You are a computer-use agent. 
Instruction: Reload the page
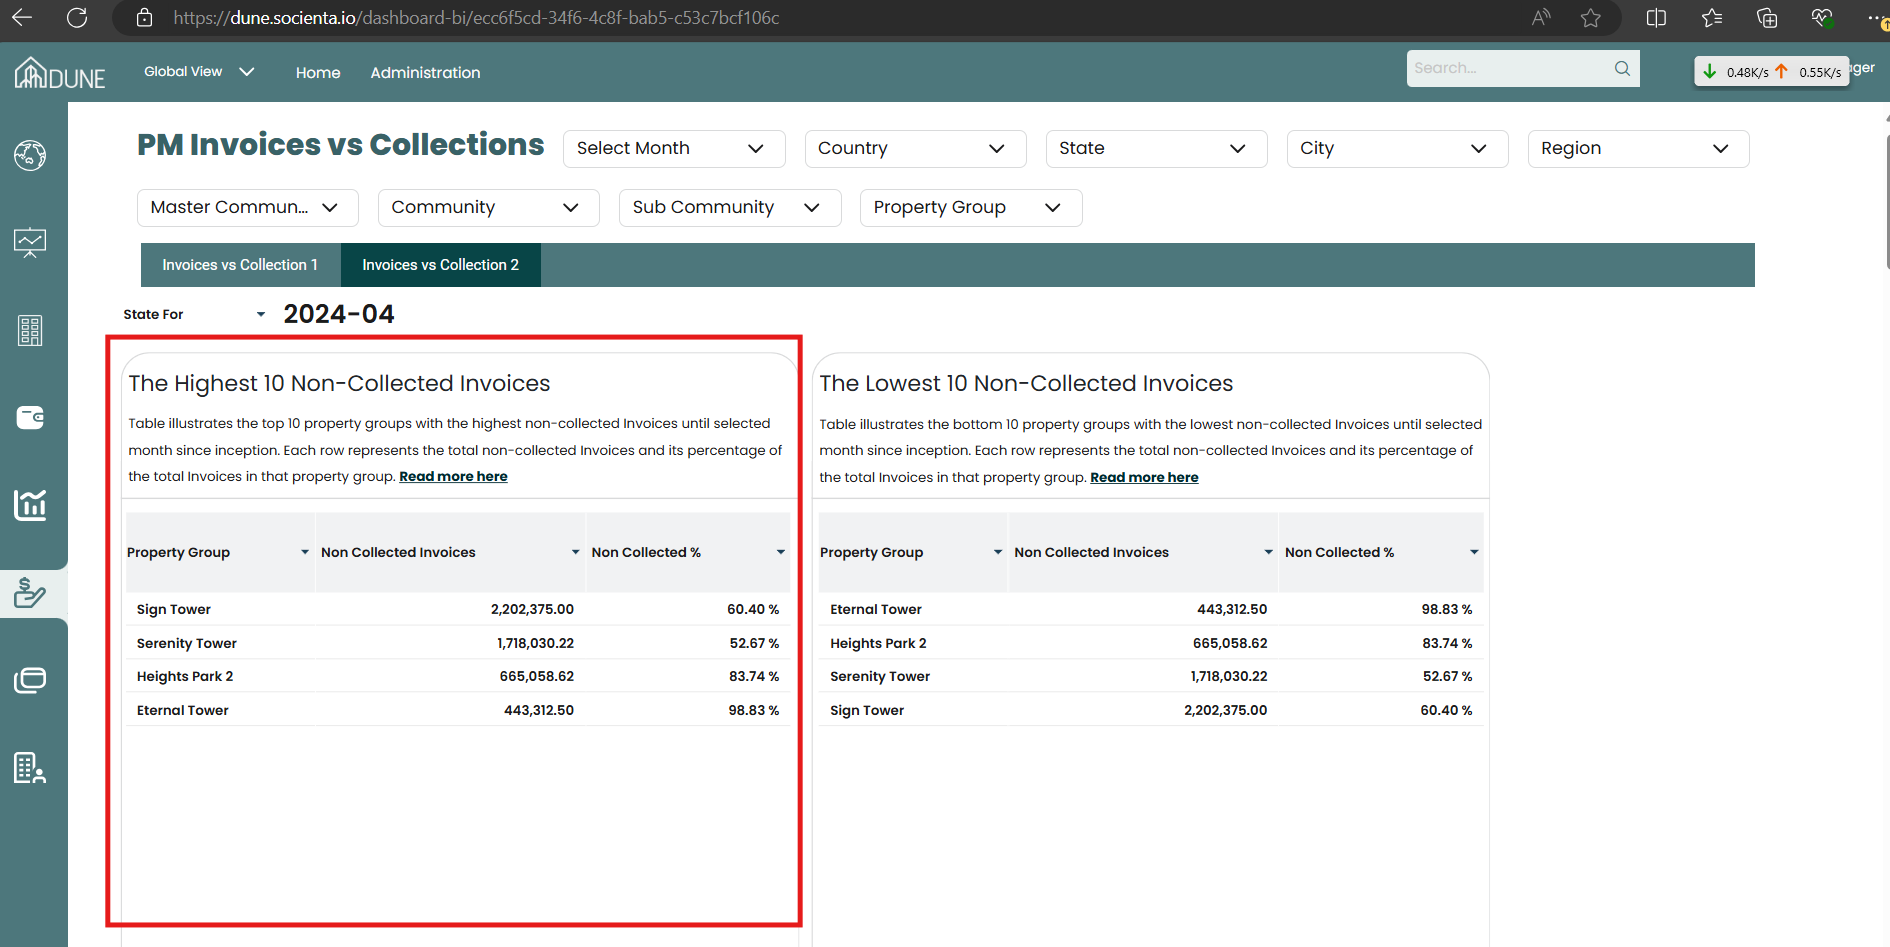coord(77,18)
